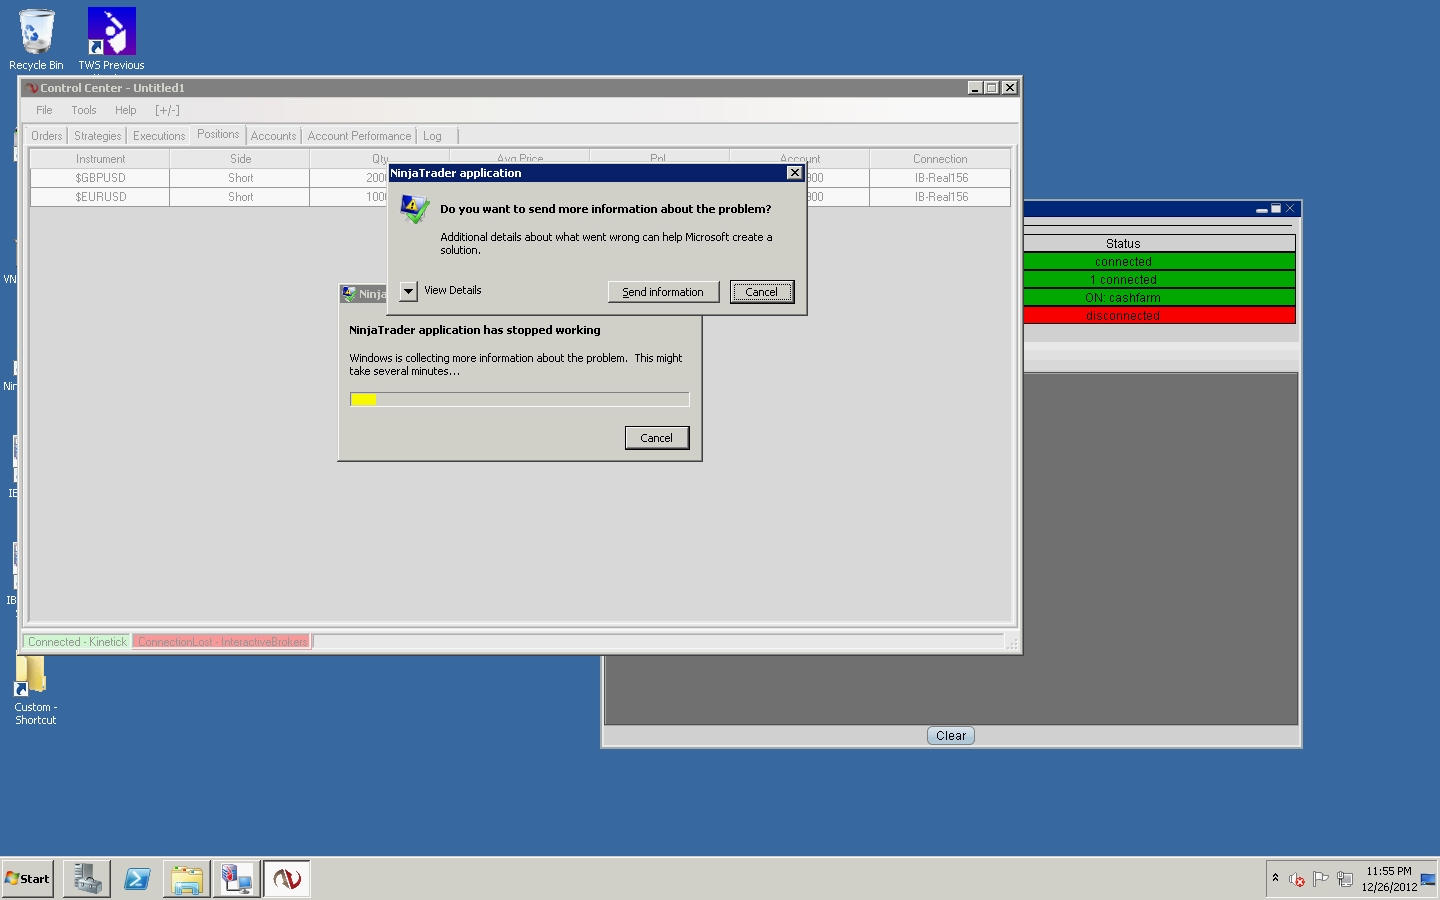Screen dimensions: 1440x900
Task: Cancel the send more information dialog
Action: point(762,292)
